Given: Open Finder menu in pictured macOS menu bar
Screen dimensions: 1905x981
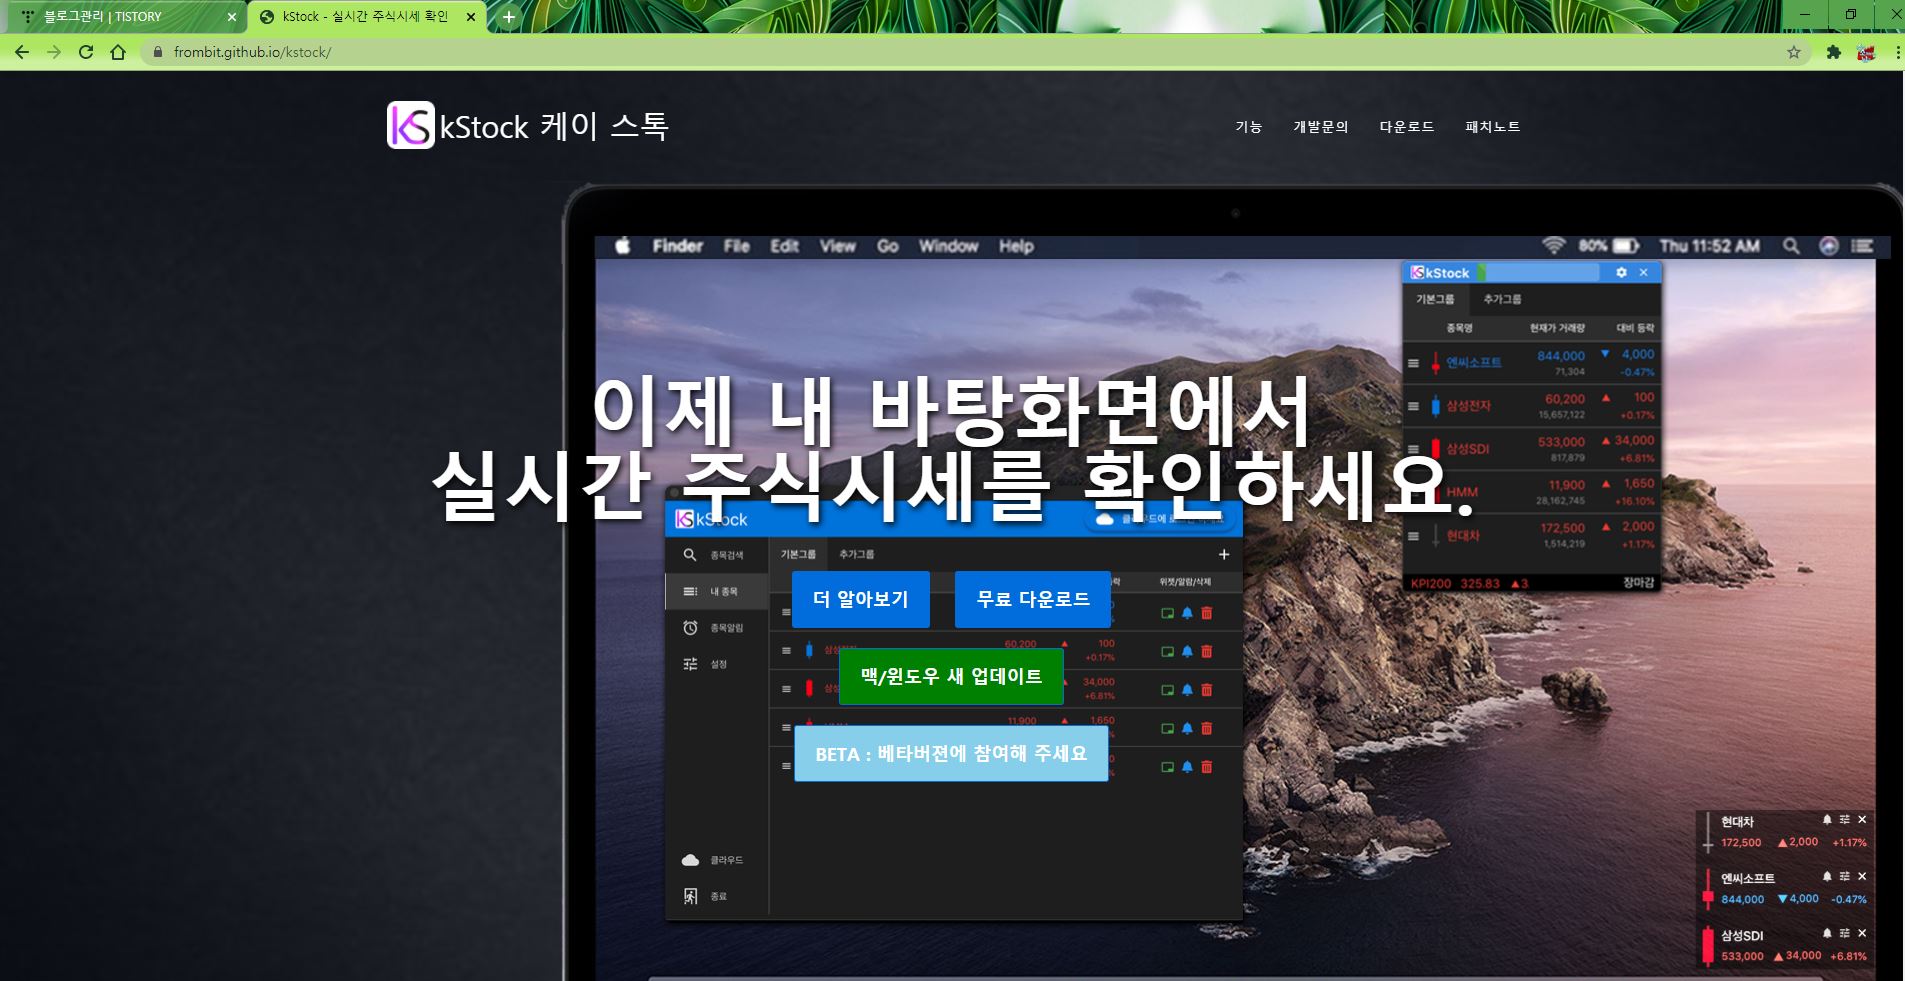Looking at the screenshot, I should (677, 246).
